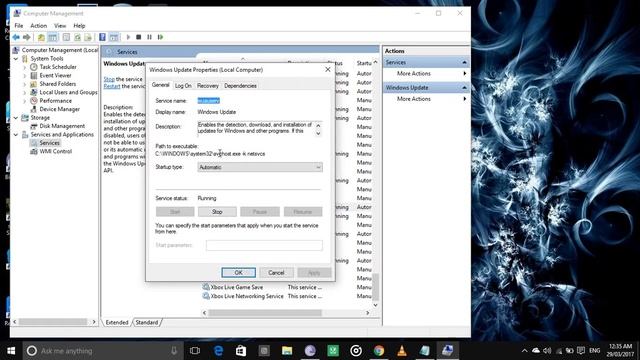The image size is (640, 360).
Task: Select Shared Folders in the tree
Action: pos(58,84)
